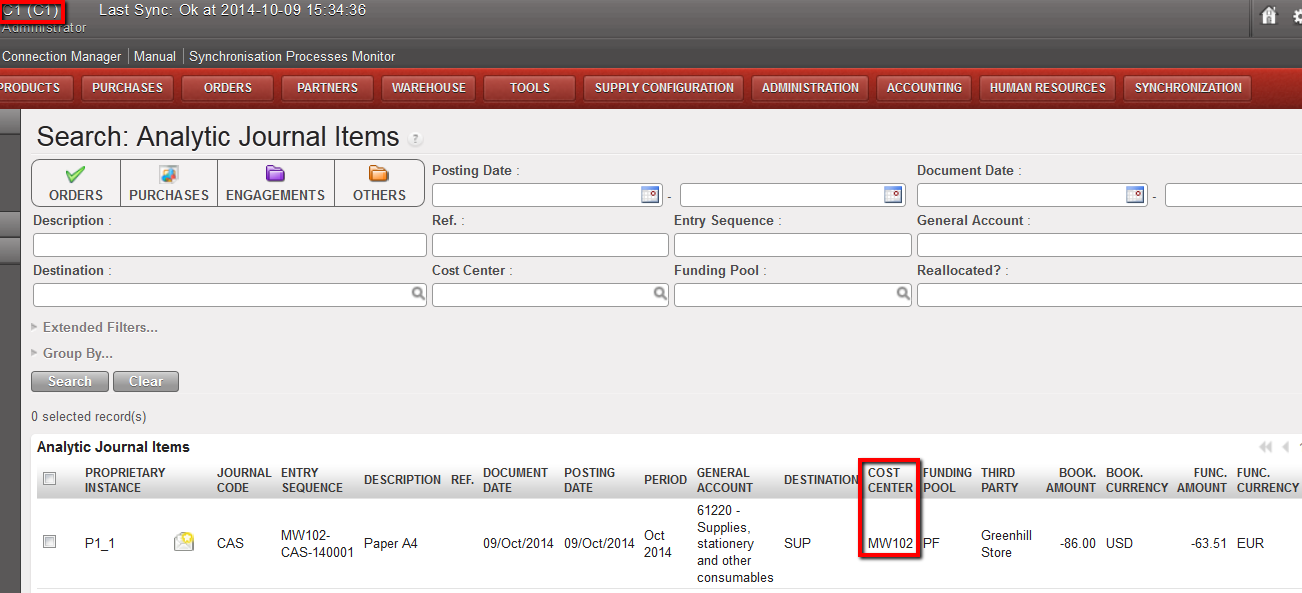The height and width of the screenshot is (593, 1302).
Task: Click the home icon in top bar
Action: [1269, 16]
